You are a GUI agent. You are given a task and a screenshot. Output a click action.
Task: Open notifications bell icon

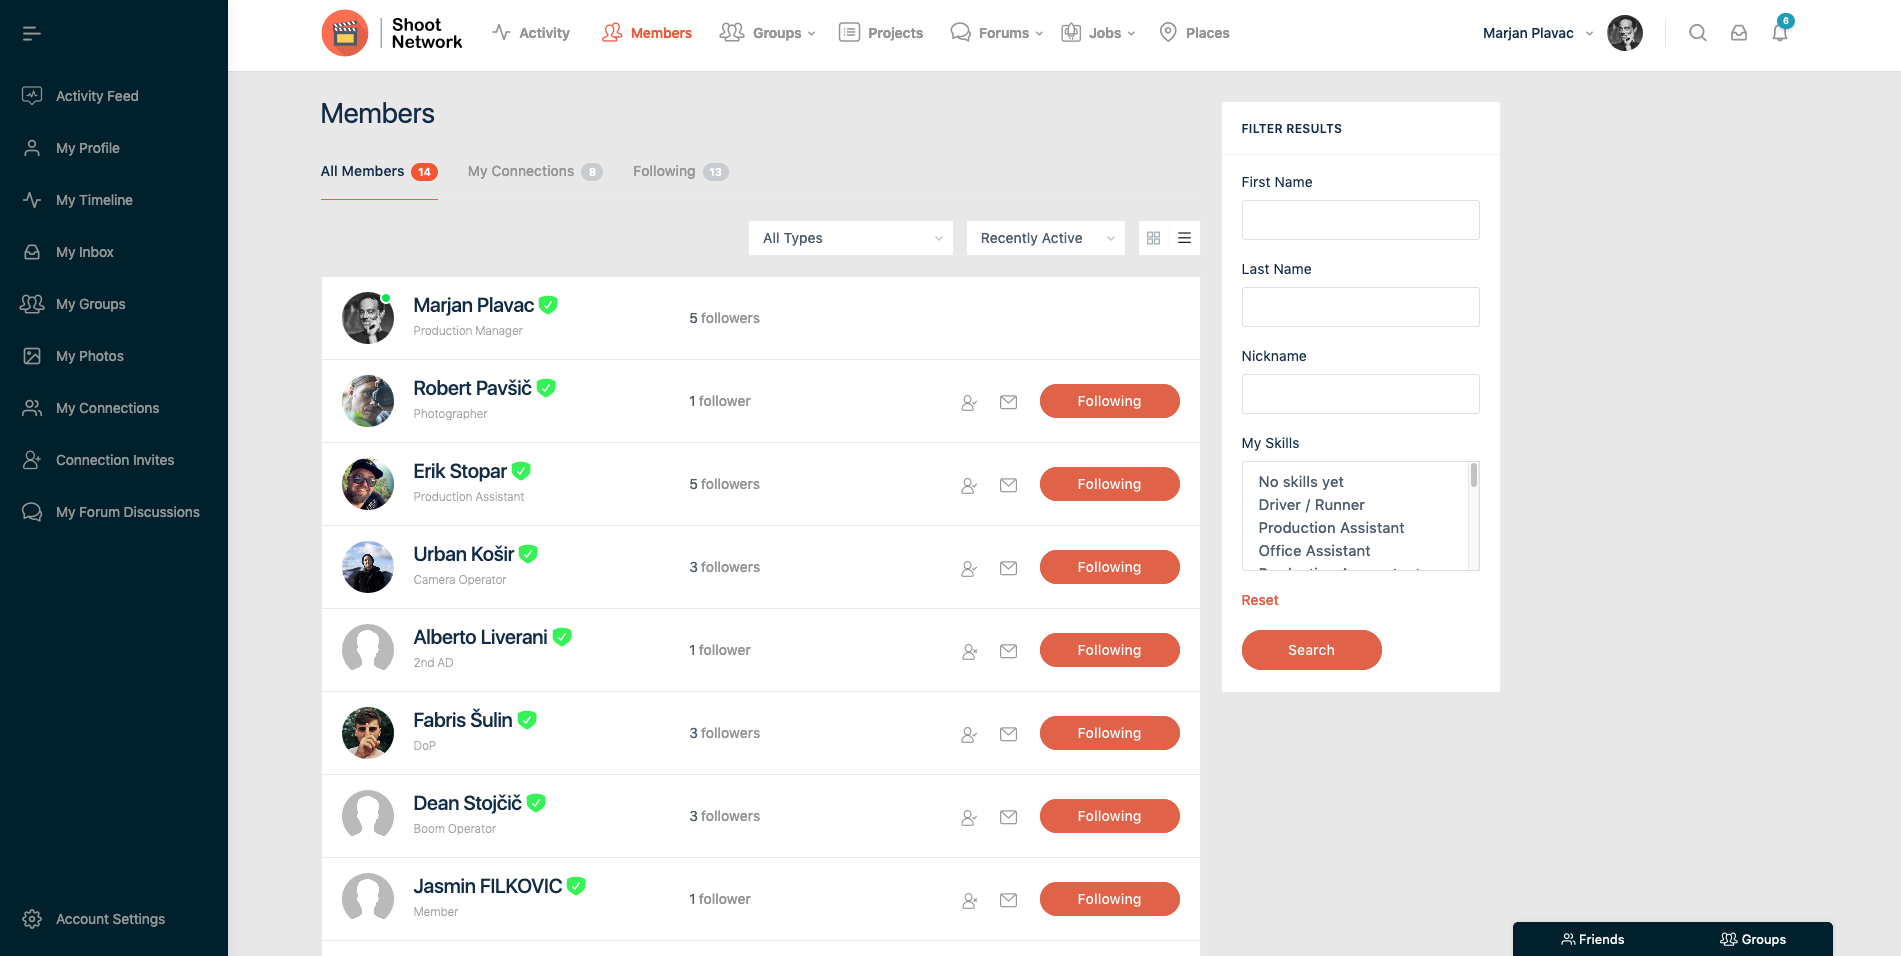(x=1779, y=33)
